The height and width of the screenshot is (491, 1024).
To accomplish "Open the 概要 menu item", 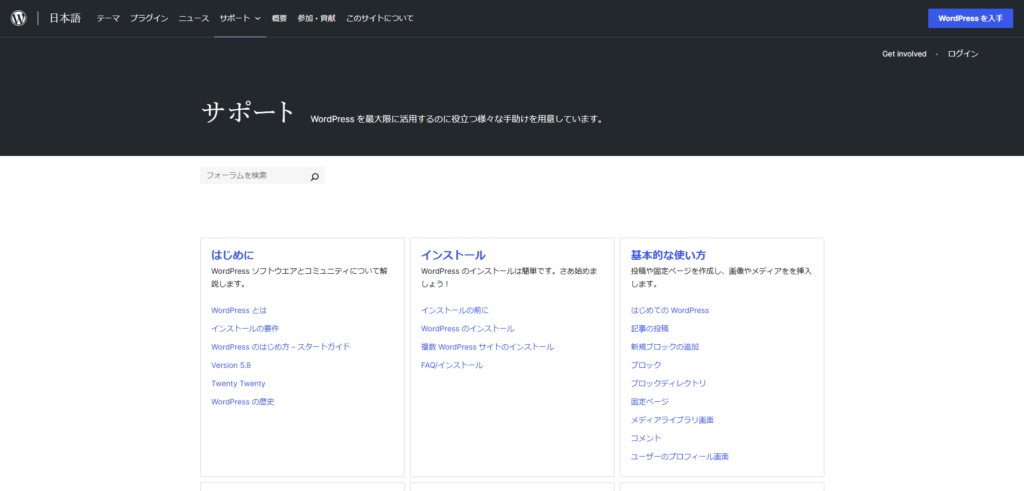I will click(280, 18).
